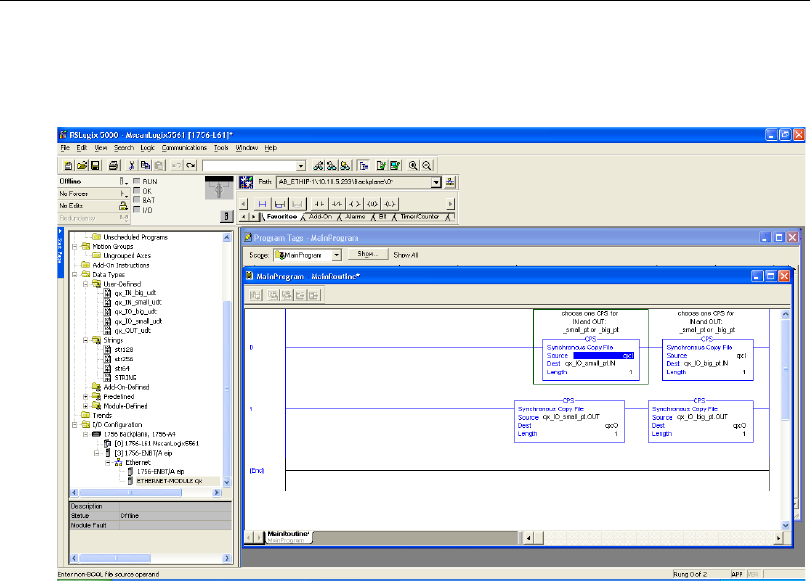810x581 pixels.
Task: Click the Open file icon
Action: (x=81, y=164)
